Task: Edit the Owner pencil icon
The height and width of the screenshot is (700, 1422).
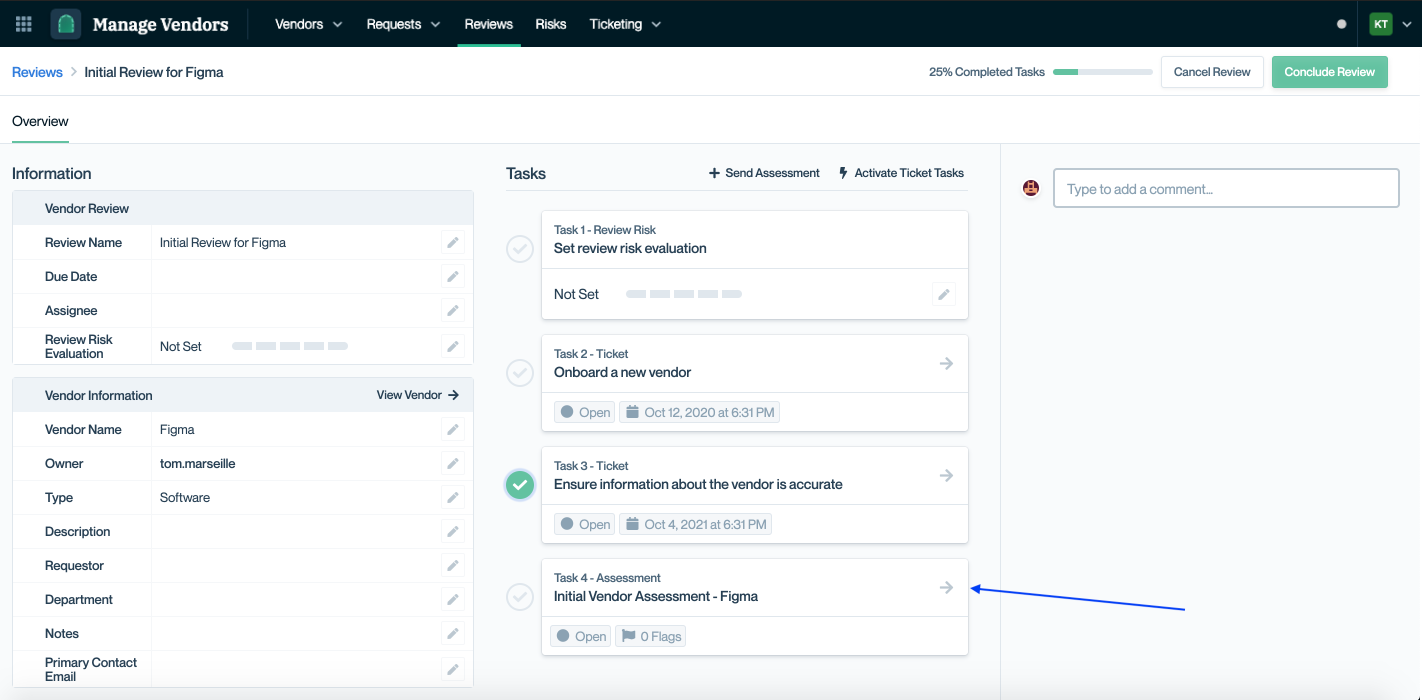Action: pos(453,464)
